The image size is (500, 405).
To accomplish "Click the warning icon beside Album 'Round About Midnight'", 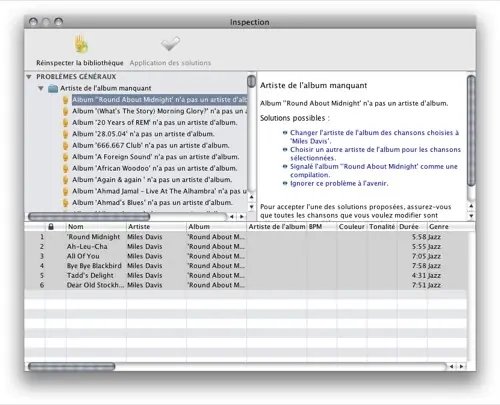I will tap(65, 100).
